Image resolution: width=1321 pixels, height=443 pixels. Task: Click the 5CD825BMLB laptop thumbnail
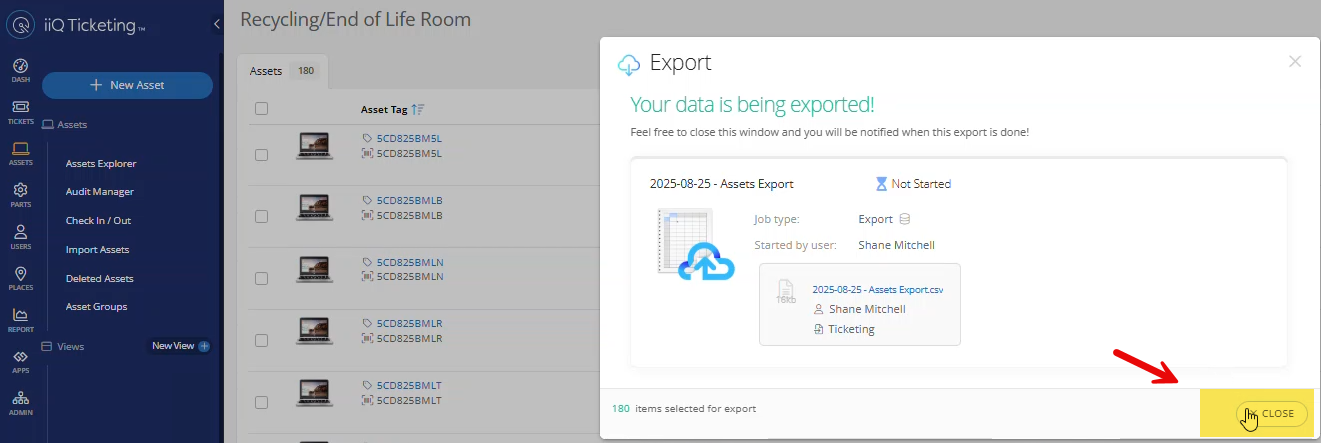click(x=315, y=207)
